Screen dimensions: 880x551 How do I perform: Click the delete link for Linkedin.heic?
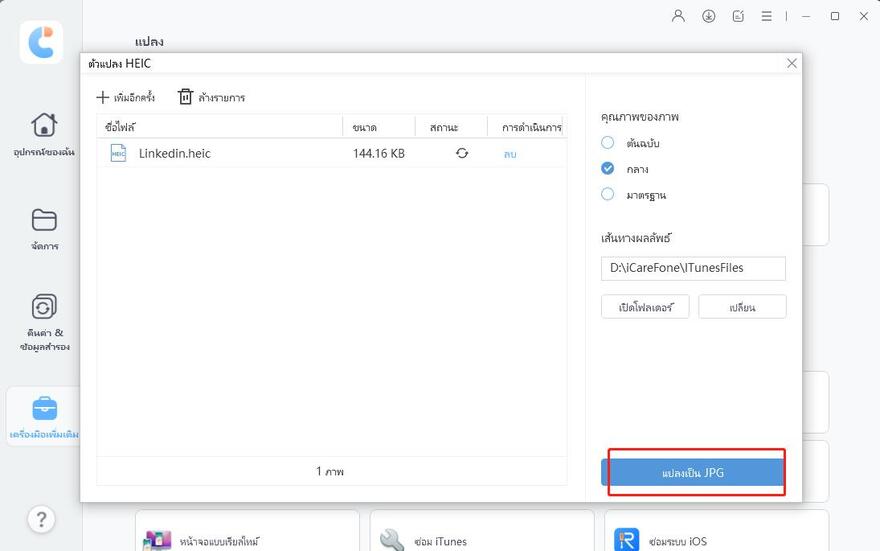tap(510, 154)
